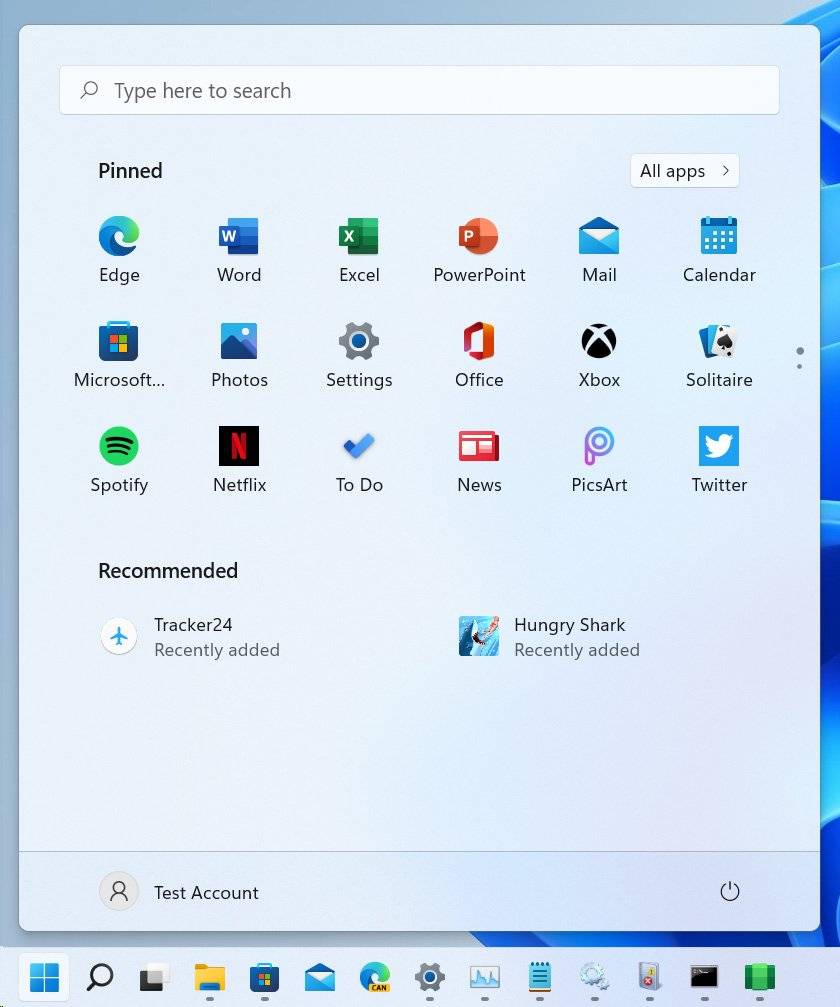The height and width of the screenshot is (1007, 840).
Task: Open the Settings gear on the taskbar
Action: (430, 977)
